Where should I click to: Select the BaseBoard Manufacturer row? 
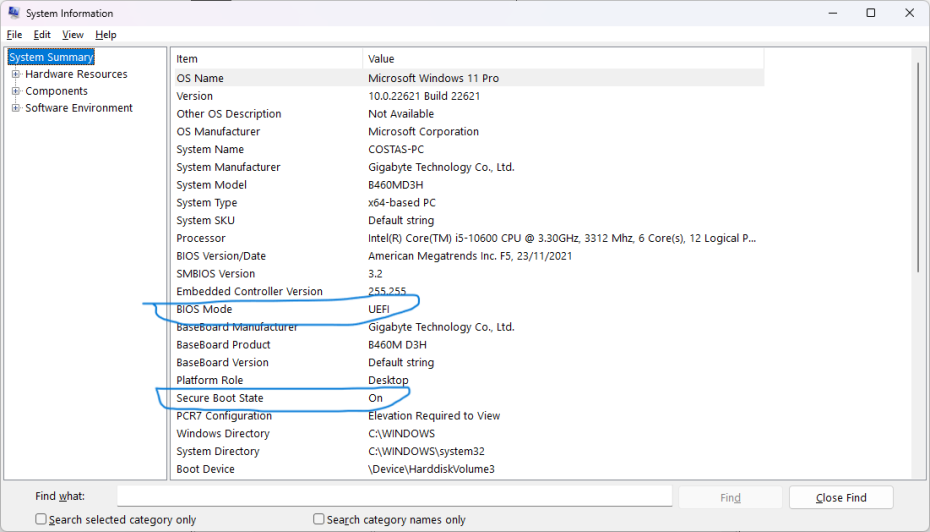(x=468, y=327)
